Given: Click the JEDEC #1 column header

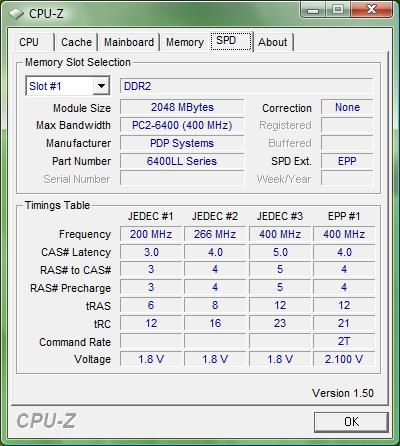Looking at the screenshot, I should 151,216.
